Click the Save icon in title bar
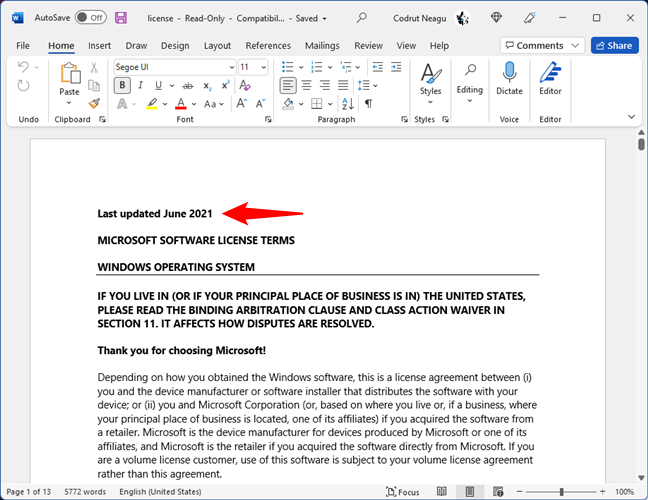 [x=121, y=18]
